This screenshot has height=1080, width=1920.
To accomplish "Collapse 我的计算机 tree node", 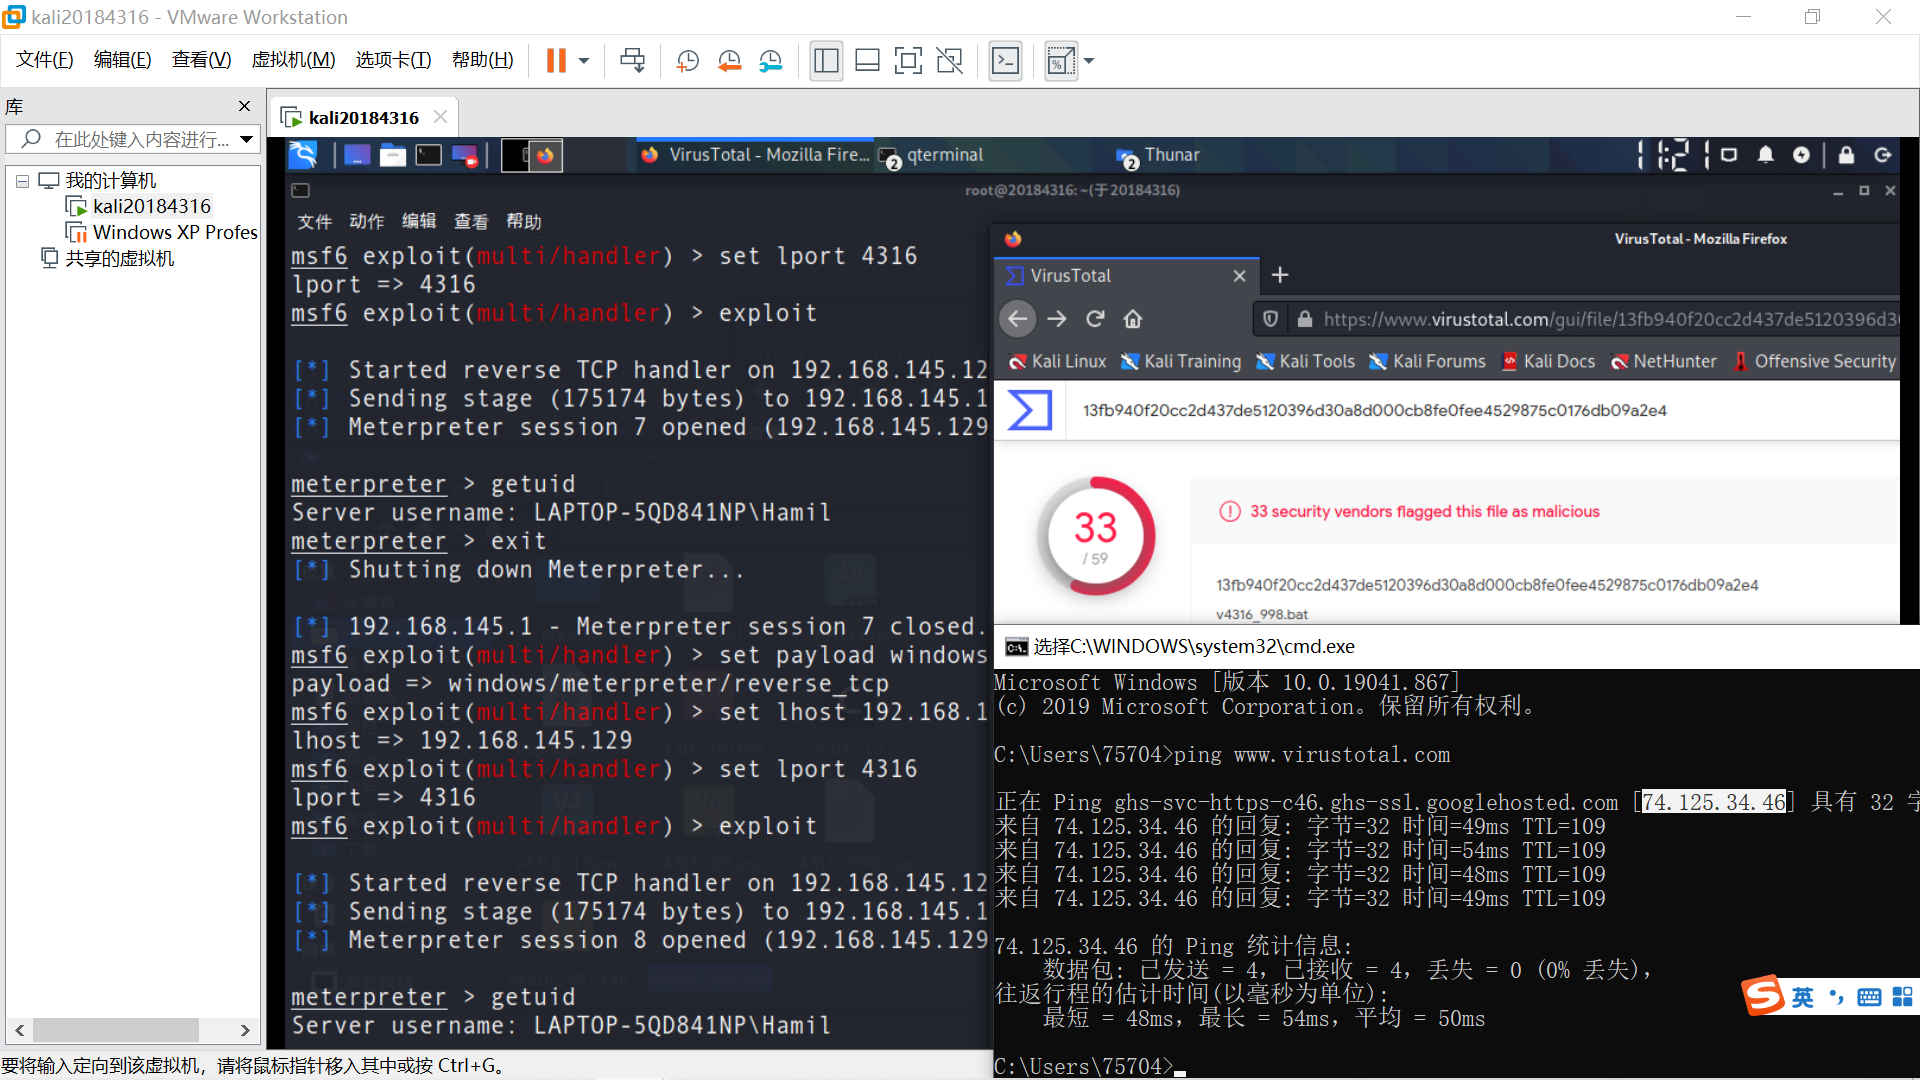I will (x=22, y=181).
